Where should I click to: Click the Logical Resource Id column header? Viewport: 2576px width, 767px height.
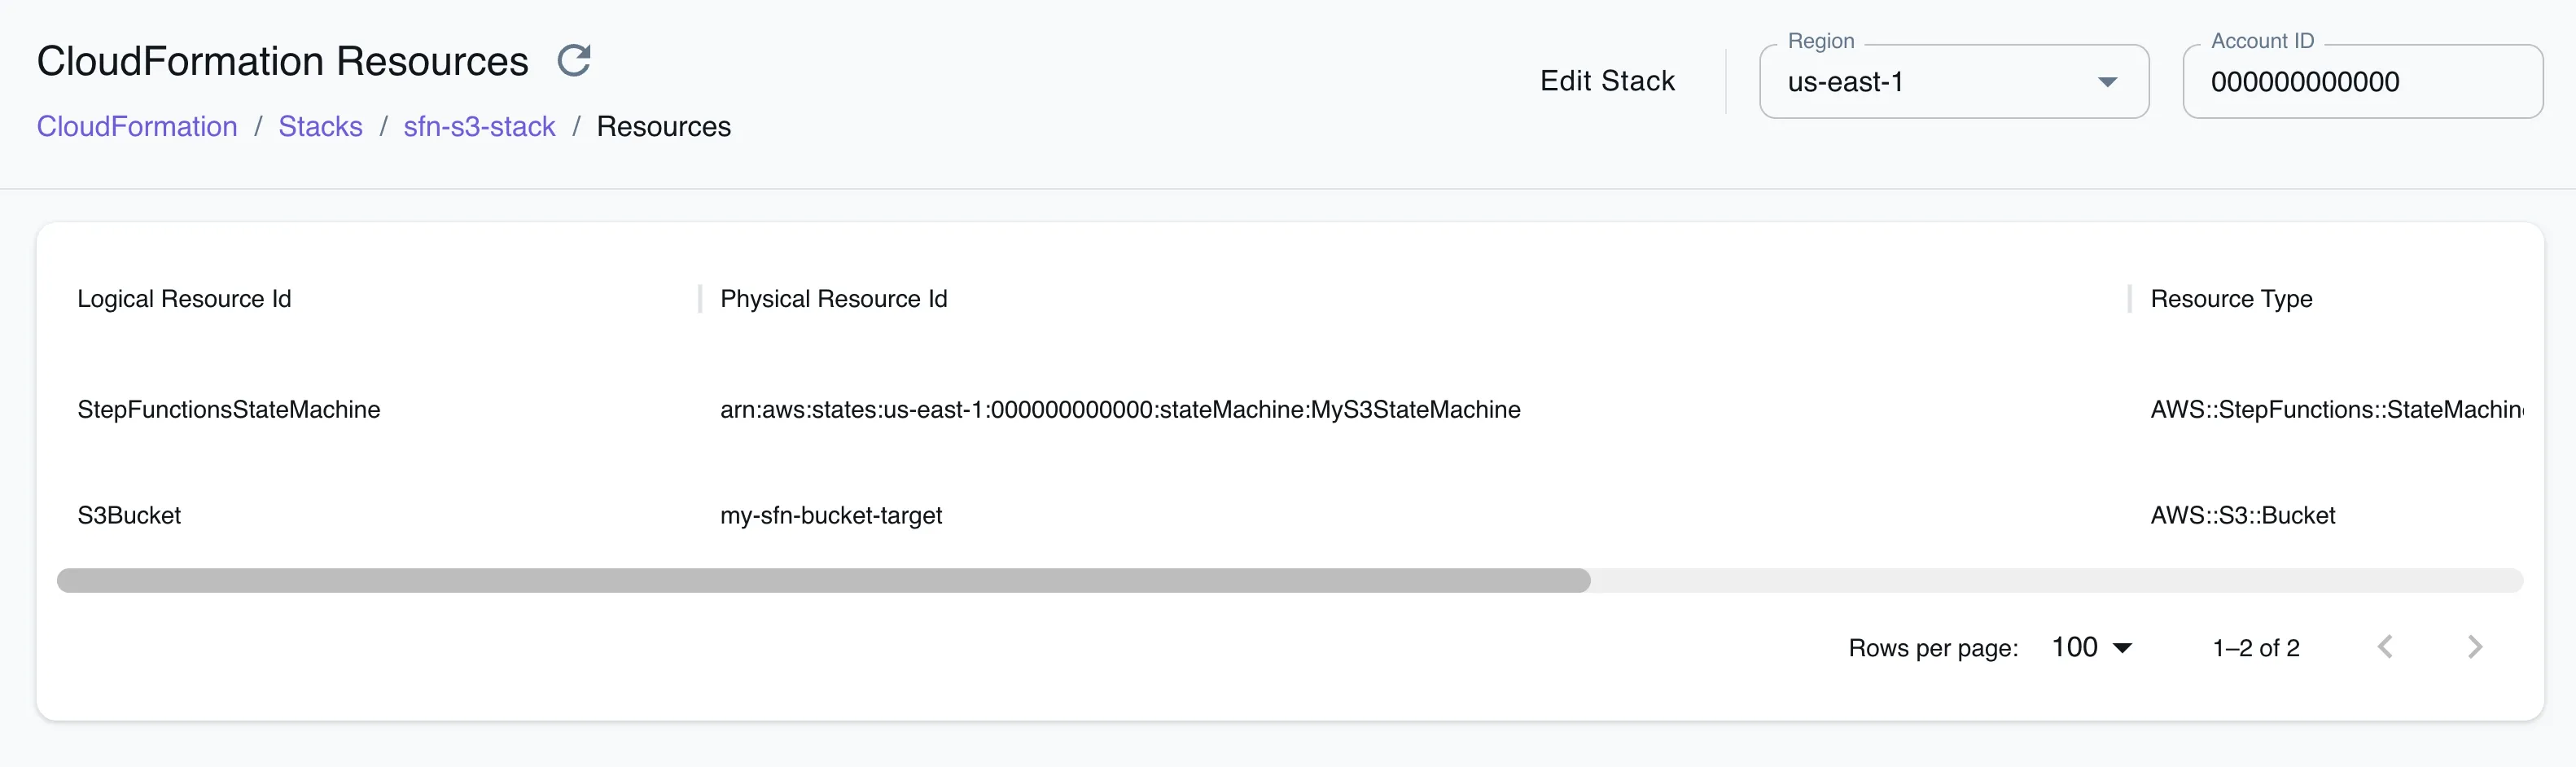(183, 298)
